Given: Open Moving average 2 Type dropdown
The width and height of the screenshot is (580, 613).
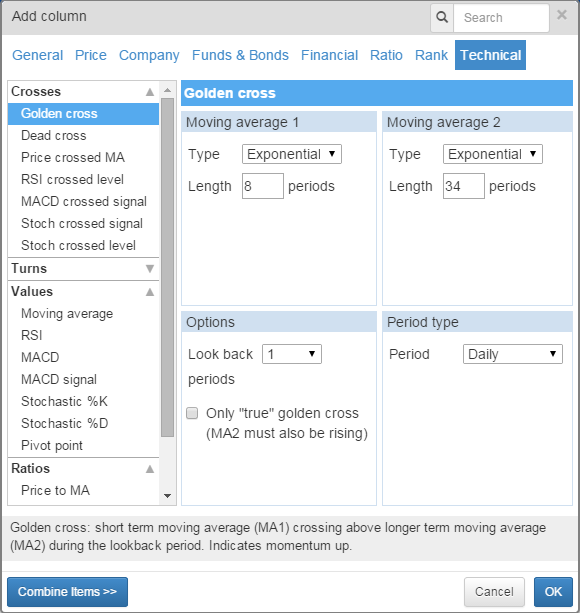Looking at the screenshot, I should [492, 154].
